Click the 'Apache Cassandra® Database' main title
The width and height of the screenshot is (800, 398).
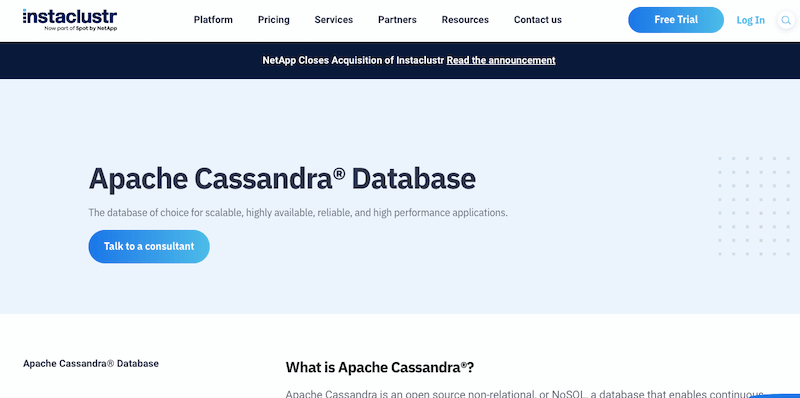pyautogui.click(x=282, y=179)
